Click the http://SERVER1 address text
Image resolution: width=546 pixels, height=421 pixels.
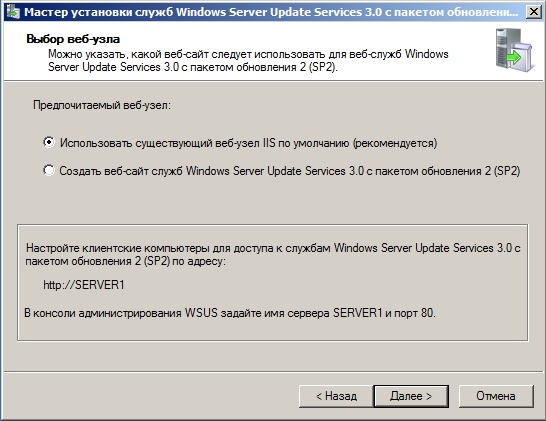[84, 285]
